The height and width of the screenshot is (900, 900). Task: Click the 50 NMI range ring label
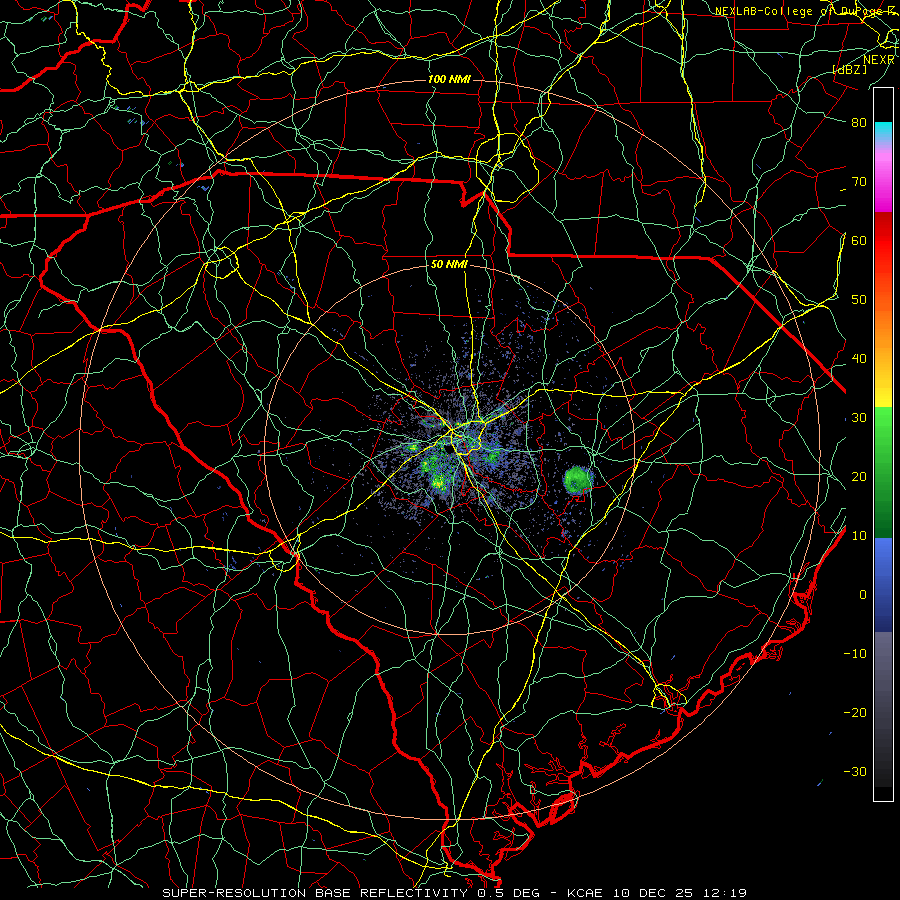[x=449, y=265]
